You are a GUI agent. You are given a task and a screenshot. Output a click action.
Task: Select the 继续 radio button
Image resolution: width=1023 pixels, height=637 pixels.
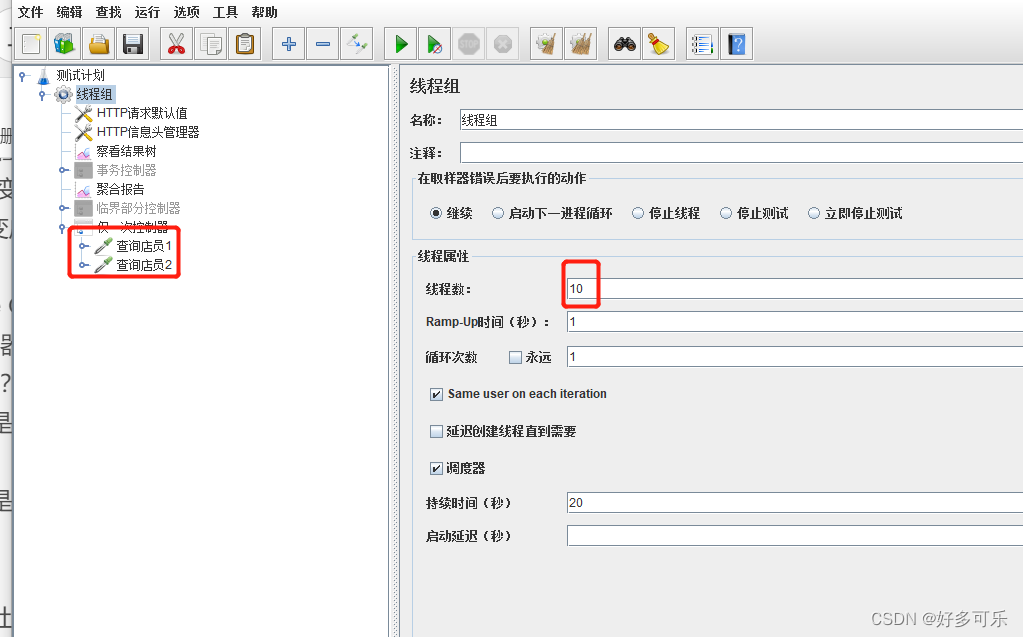pyautogui.click(x=436, y=213)
